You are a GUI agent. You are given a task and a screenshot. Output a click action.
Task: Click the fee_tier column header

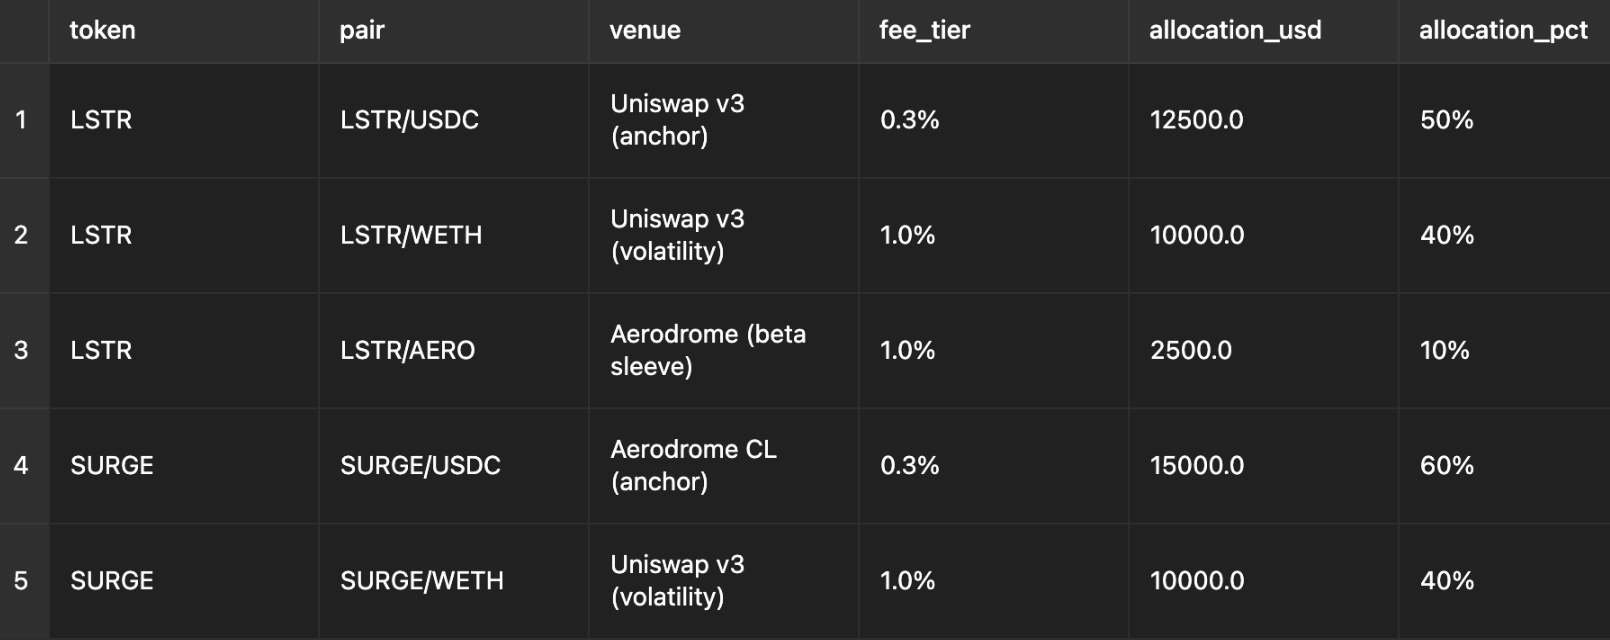(x=924, y=30)
